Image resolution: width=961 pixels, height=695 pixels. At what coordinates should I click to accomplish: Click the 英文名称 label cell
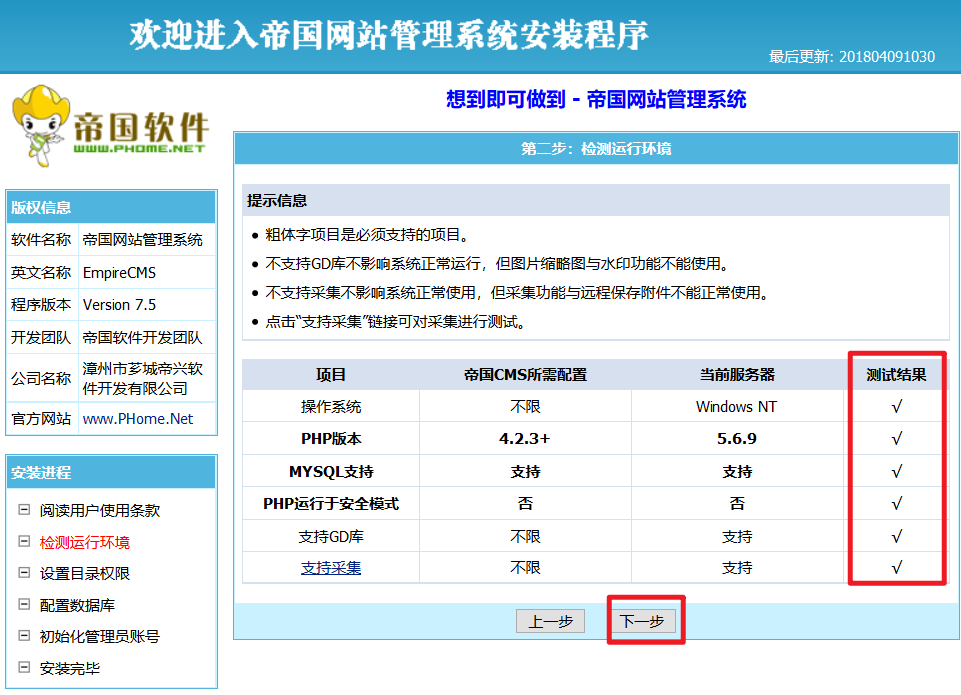[42, 273]
